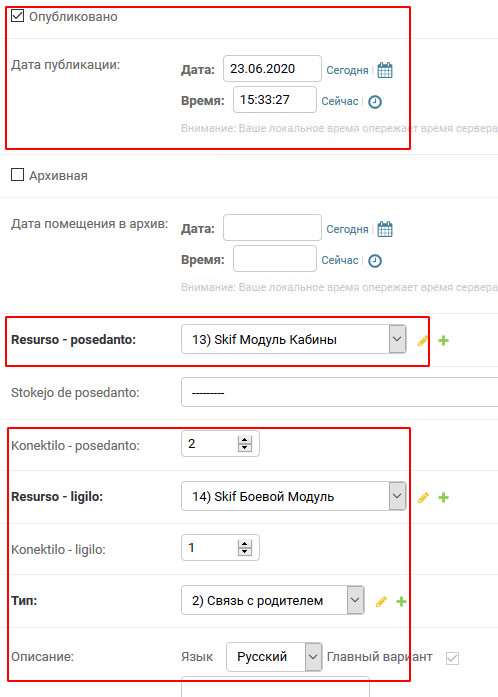Increase the Konektilo - posedanto value

[x=245, y=440]
